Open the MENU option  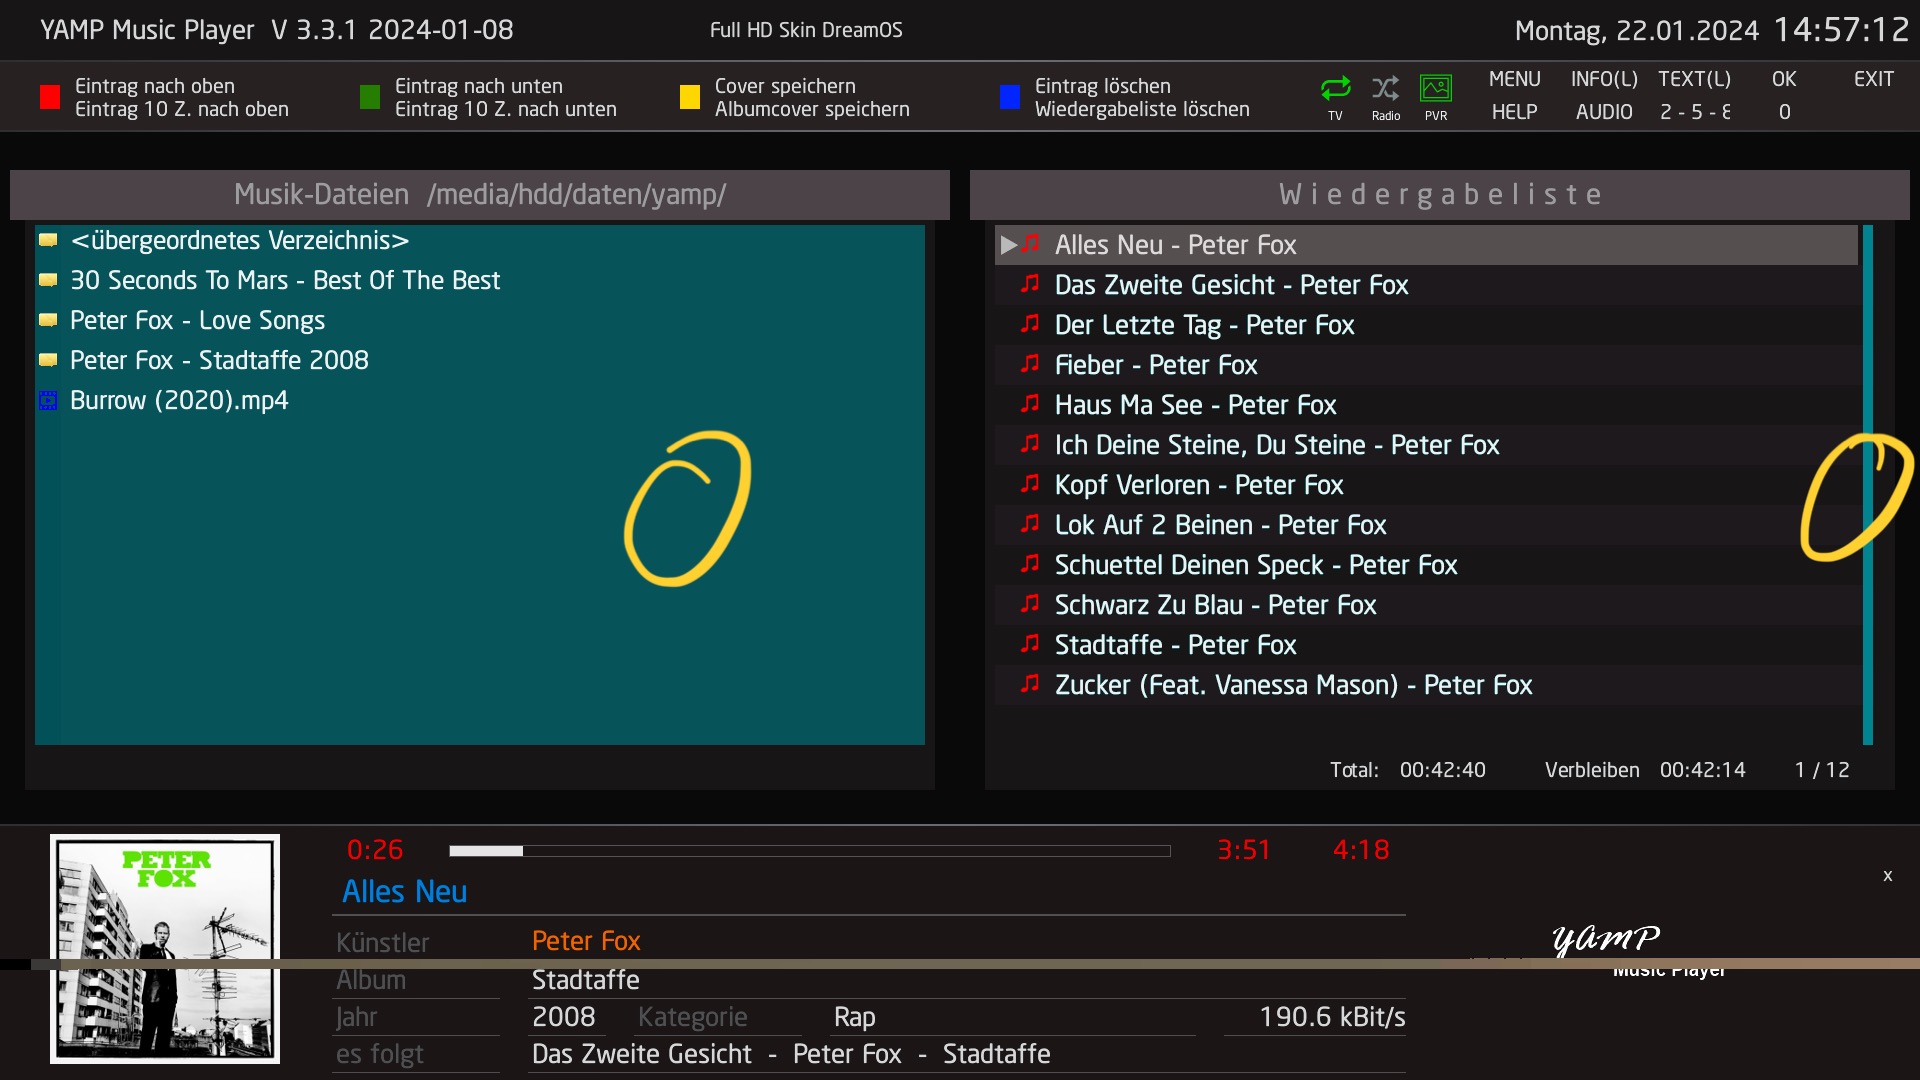coord(1514,79)
